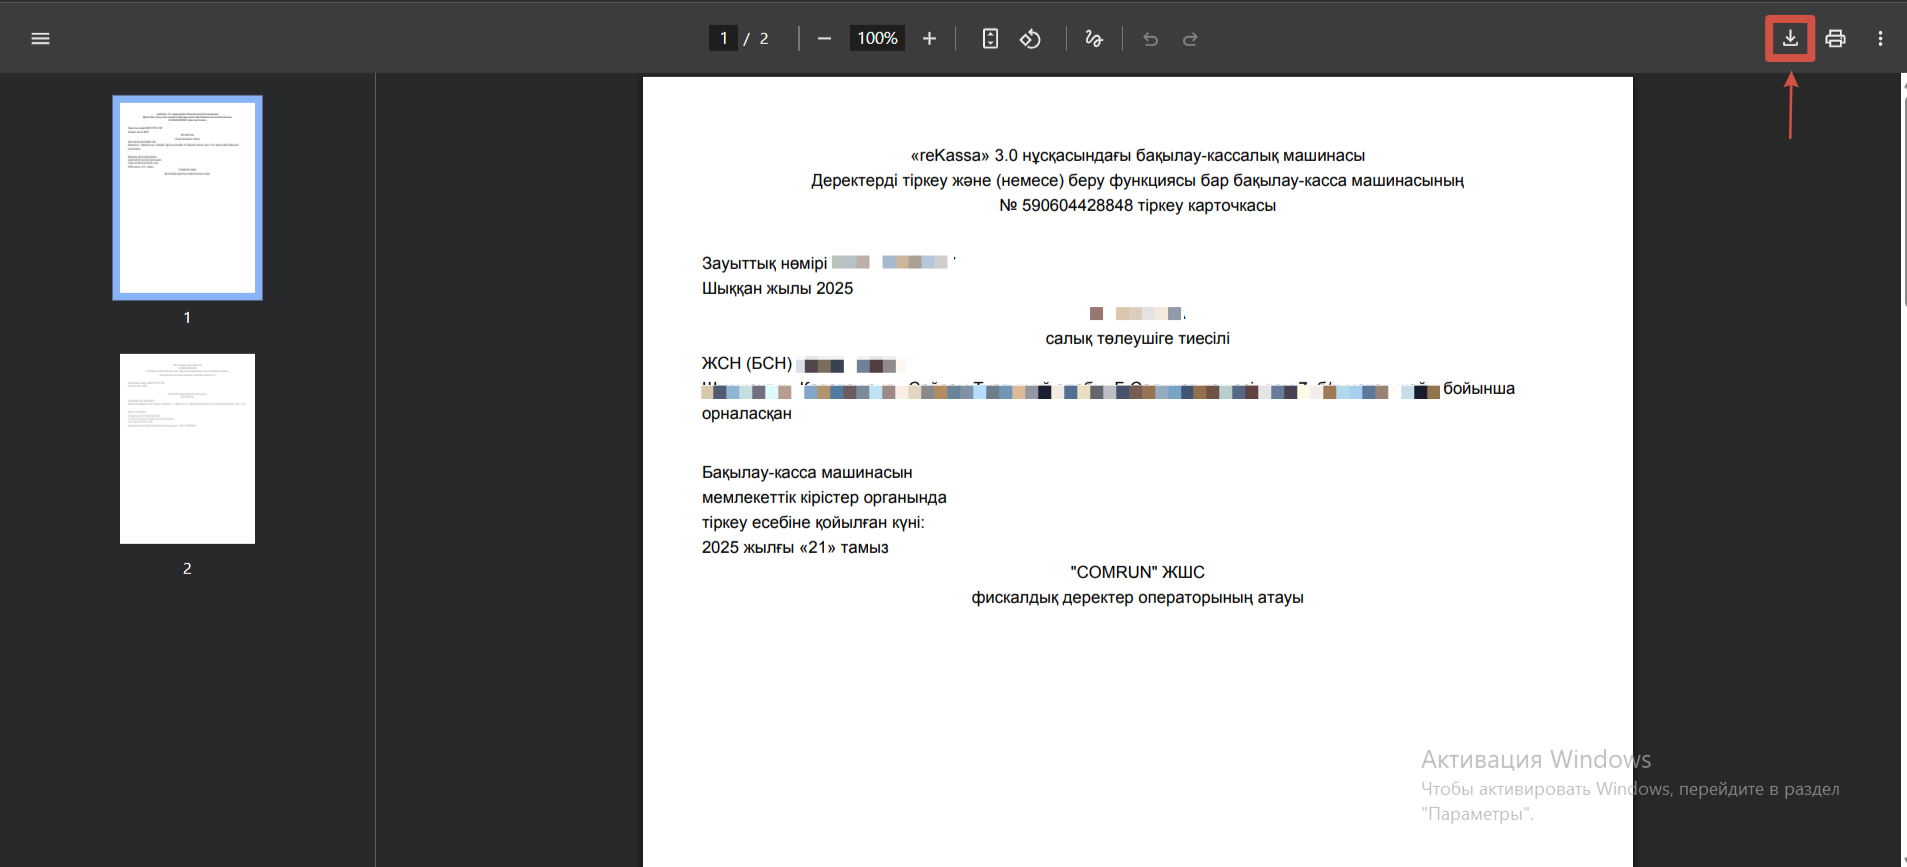Click the text № 590604428848 тіркеу карточкасы
Viewport: 1907px width, 867px height.
[x=1137, y=205]
